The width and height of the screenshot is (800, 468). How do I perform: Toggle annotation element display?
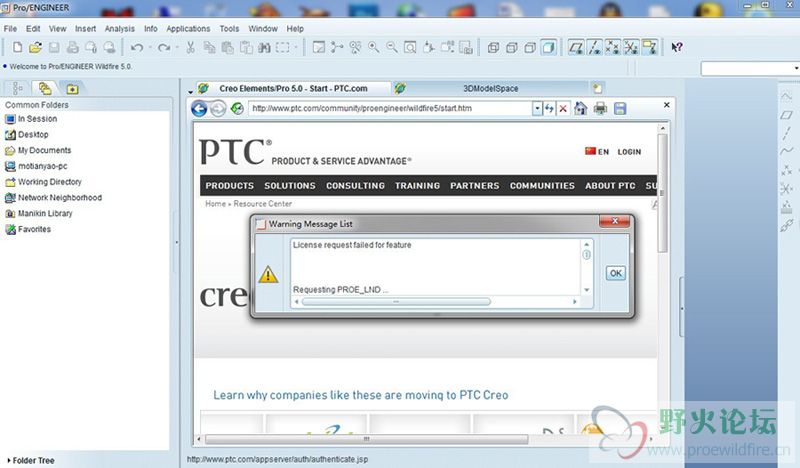[649, 47]
